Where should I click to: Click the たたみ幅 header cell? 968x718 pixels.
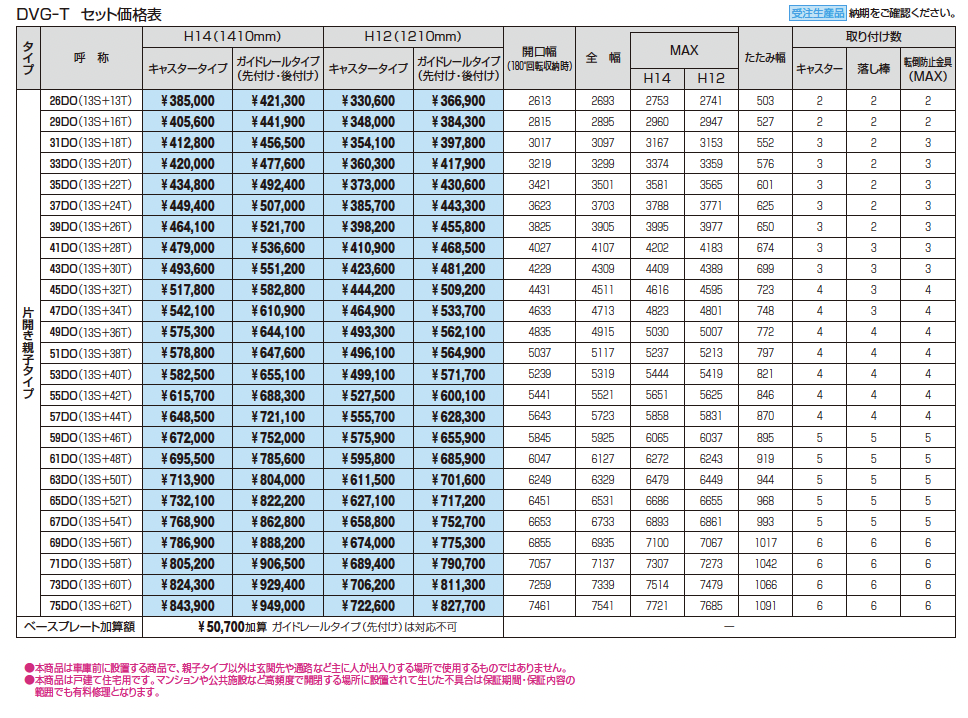pos(765,58)
